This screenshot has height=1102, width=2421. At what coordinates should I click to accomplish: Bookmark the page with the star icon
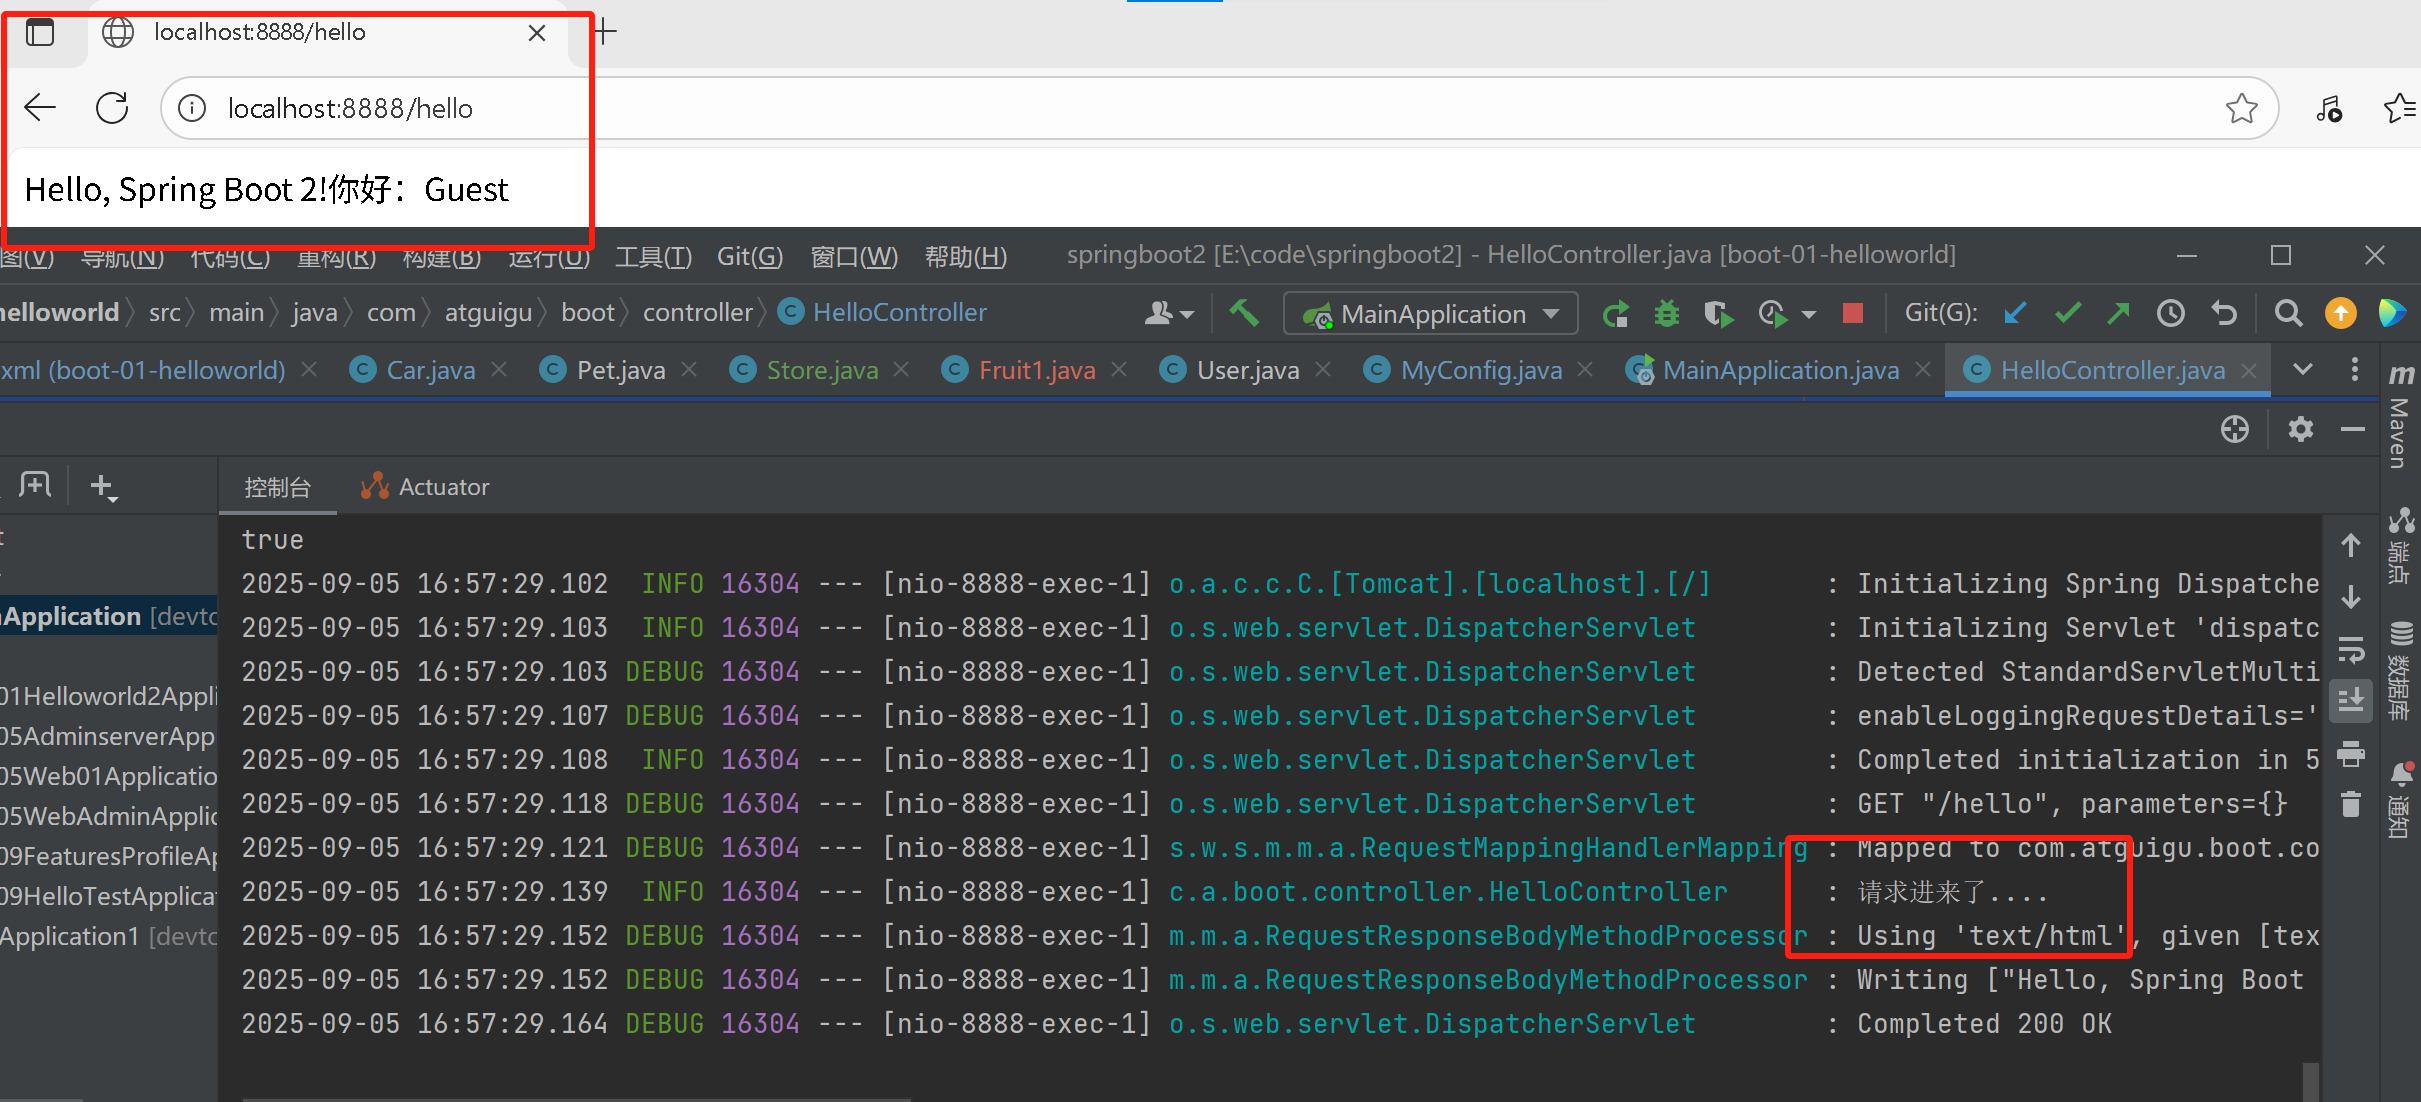pyautogui.click(x=2242, y=108)
